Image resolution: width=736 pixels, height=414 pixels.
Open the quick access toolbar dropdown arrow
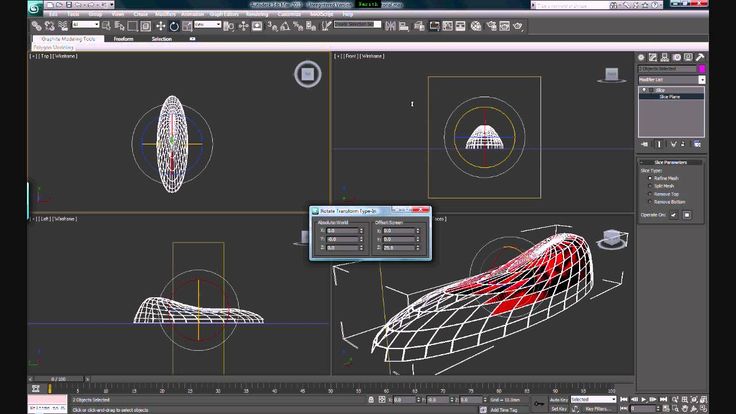click(x=112, y=5)
